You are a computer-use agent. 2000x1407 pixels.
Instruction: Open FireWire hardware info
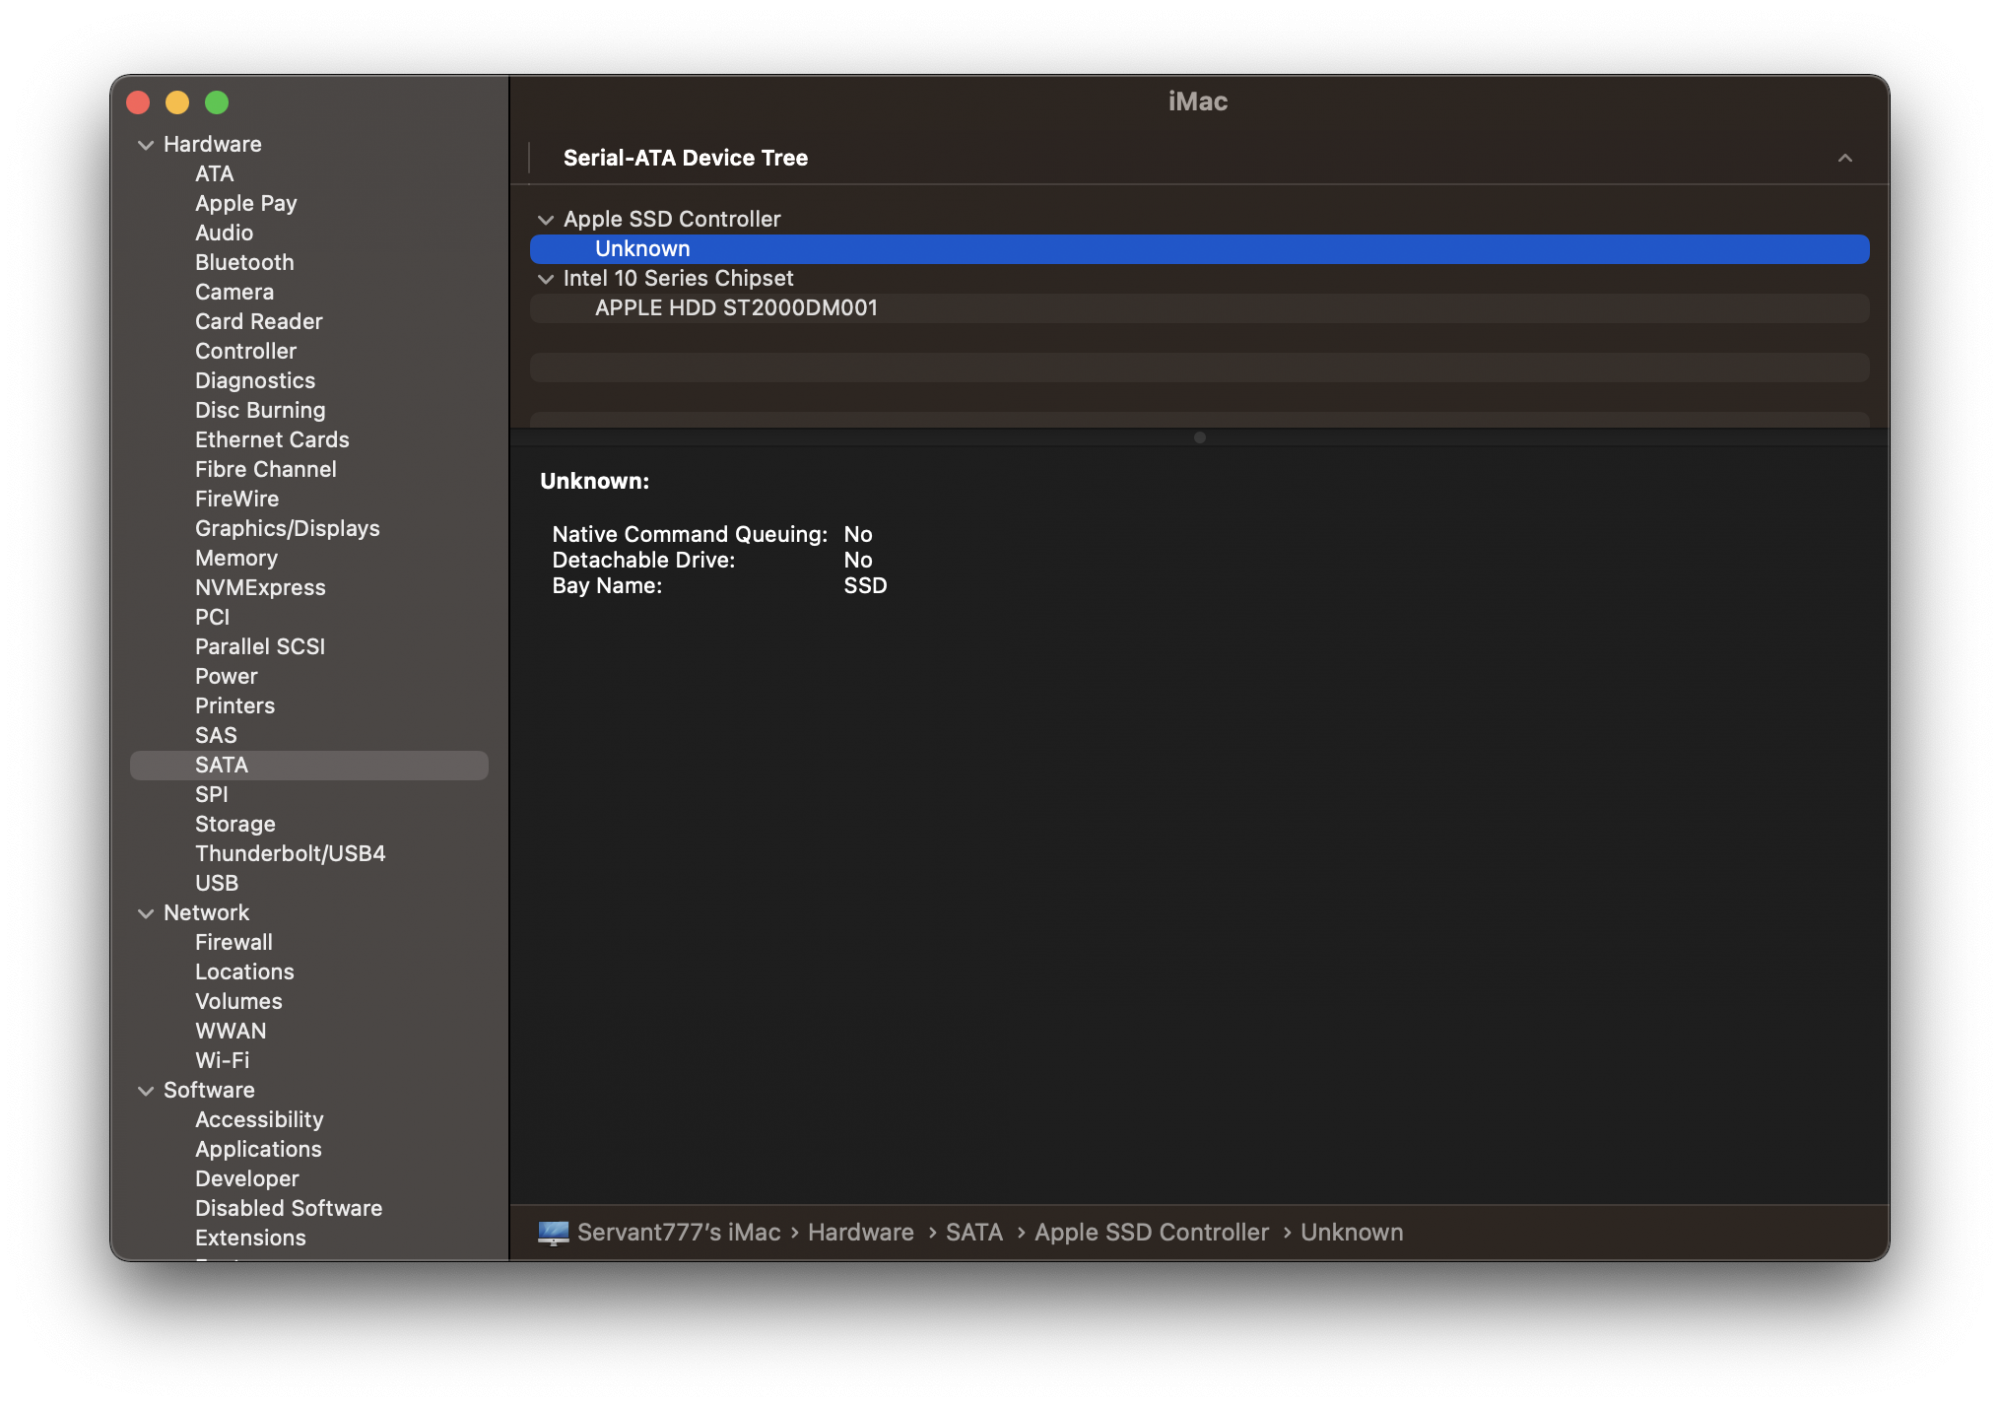[237, 499]
